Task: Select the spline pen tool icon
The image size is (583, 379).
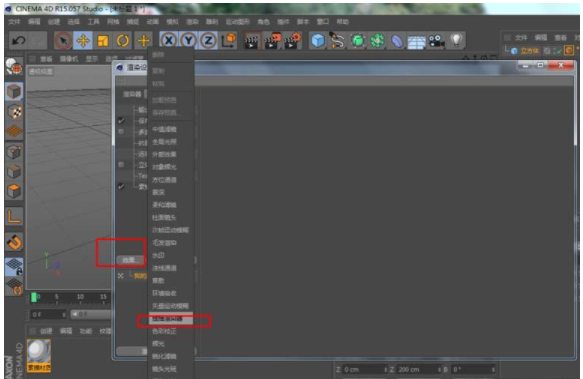Action: 337,41
